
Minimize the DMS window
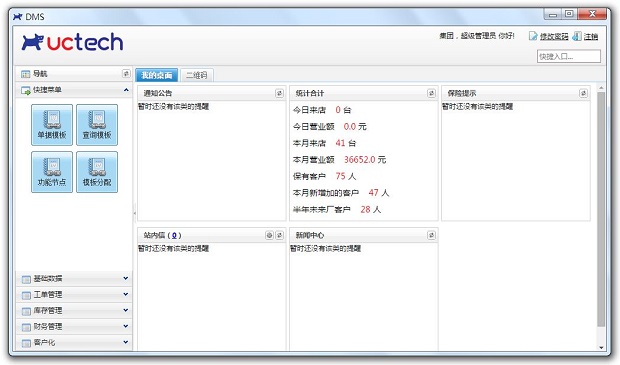pos(553,14)
